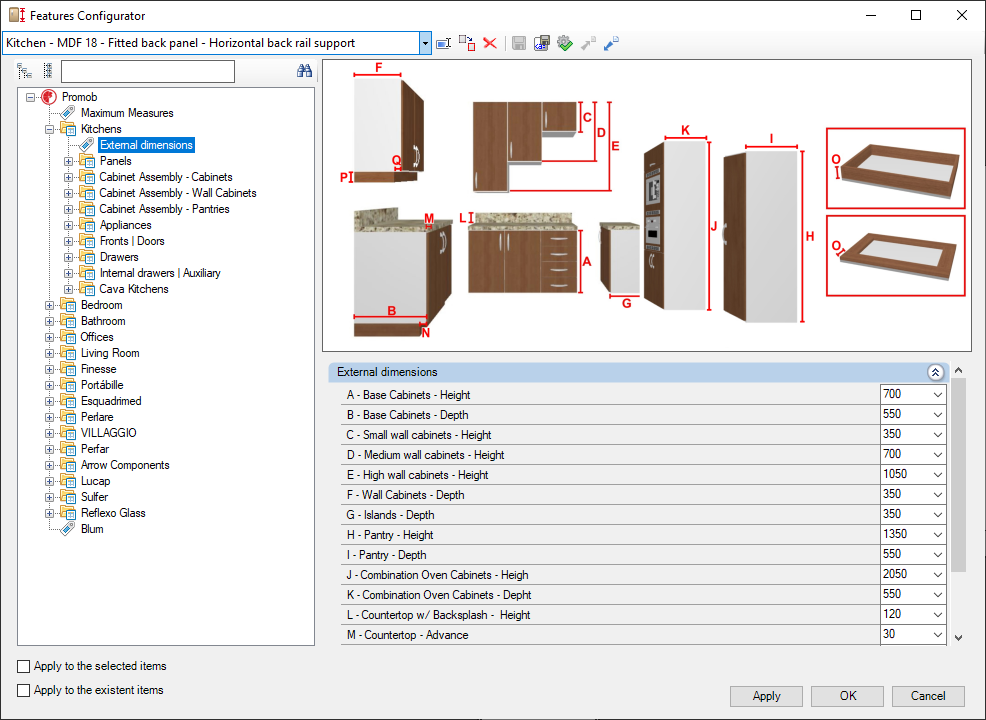Viewport: 986px width, 720px height.
Task: Click the duplicate configuration icon
Action: tap(467, 43)
